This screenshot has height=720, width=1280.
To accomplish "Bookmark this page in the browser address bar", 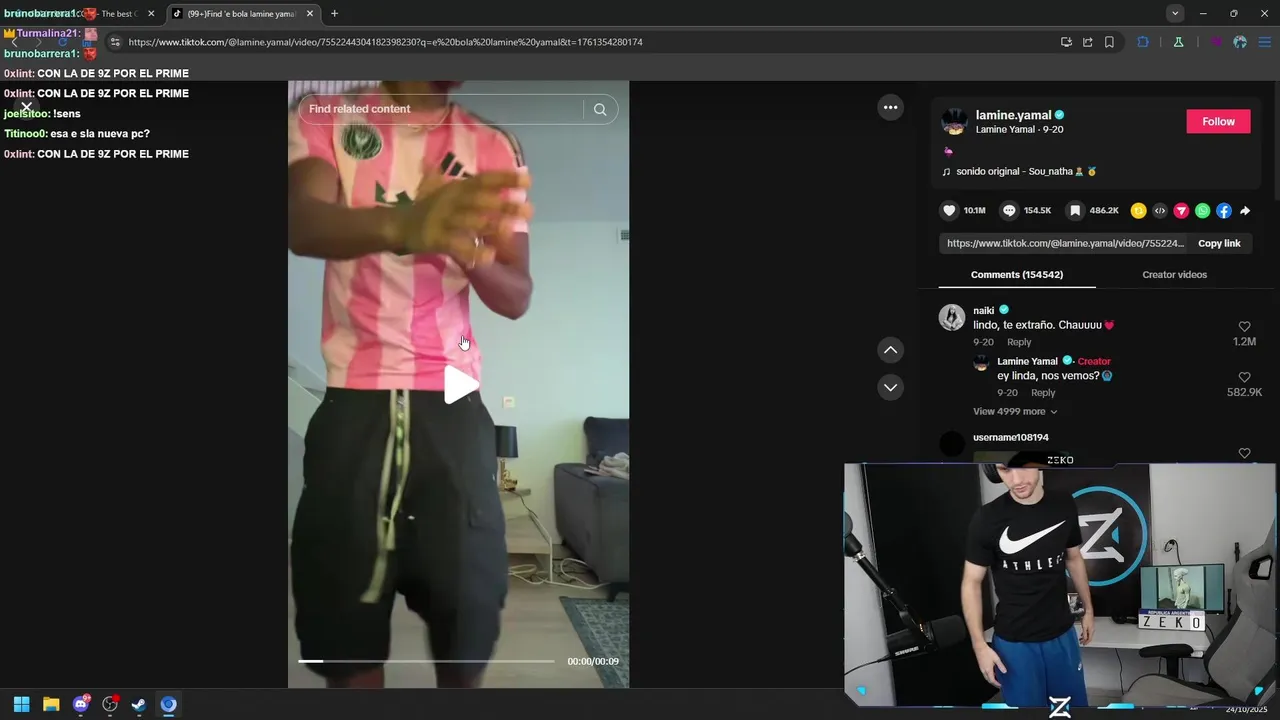I will (x=1109, y=42).
